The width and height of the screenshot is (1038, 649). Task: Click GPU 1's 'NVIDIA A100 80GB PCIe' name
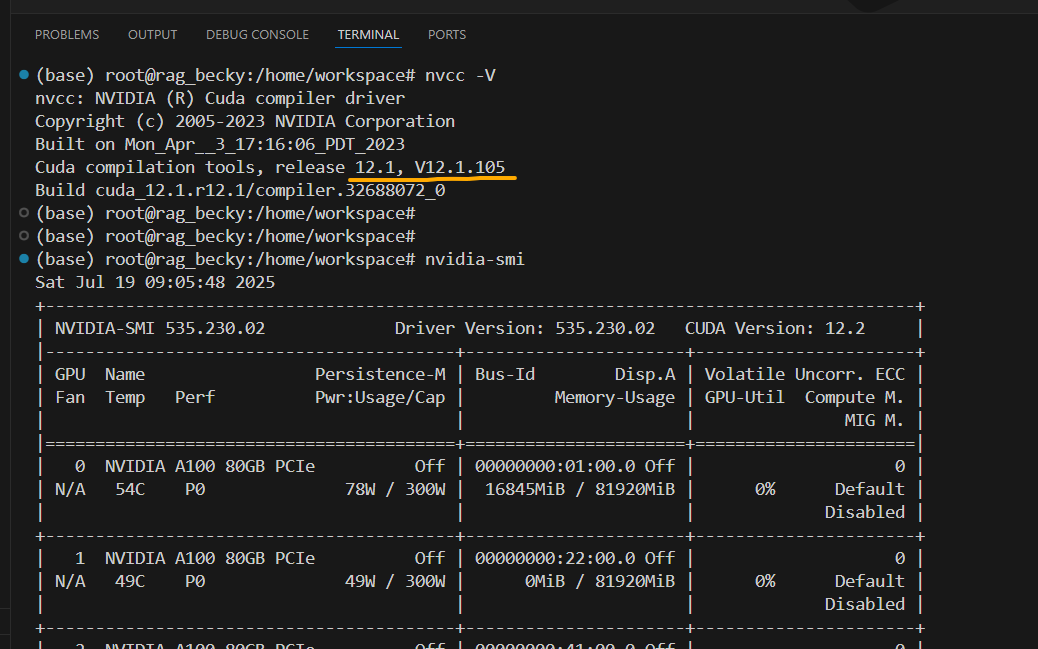click(210, 558)
